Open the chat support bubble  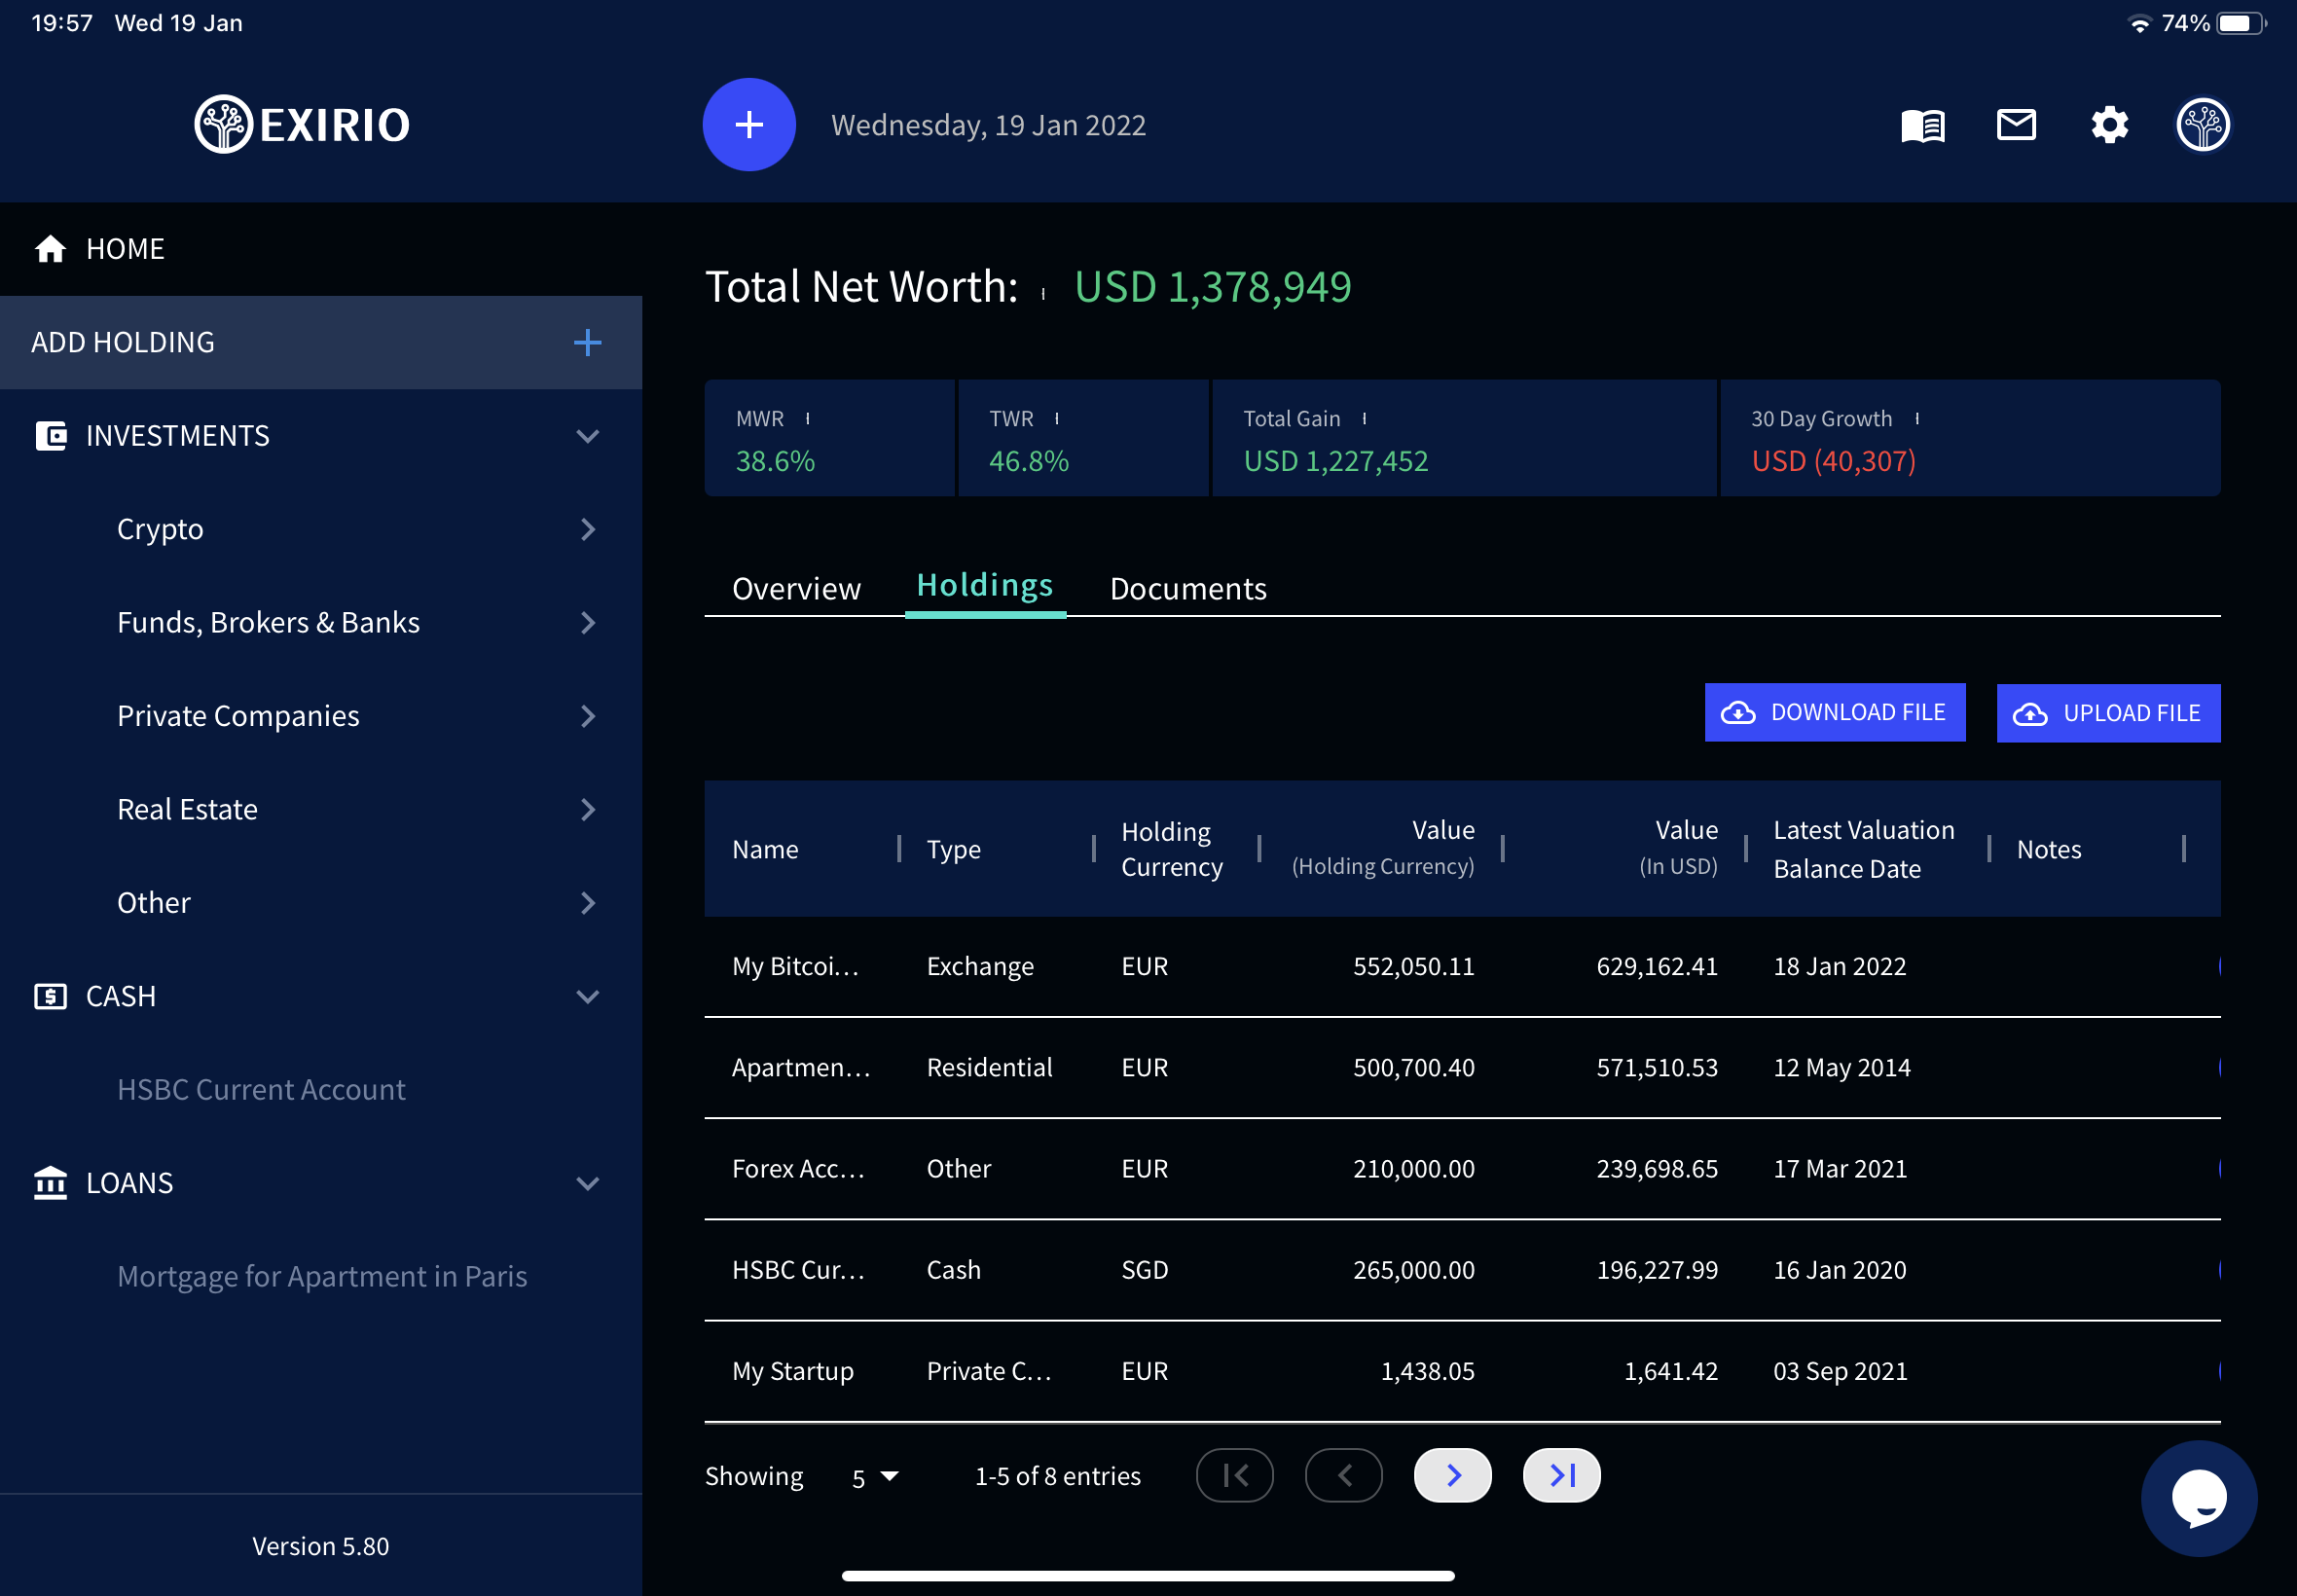[2197, 1498]
